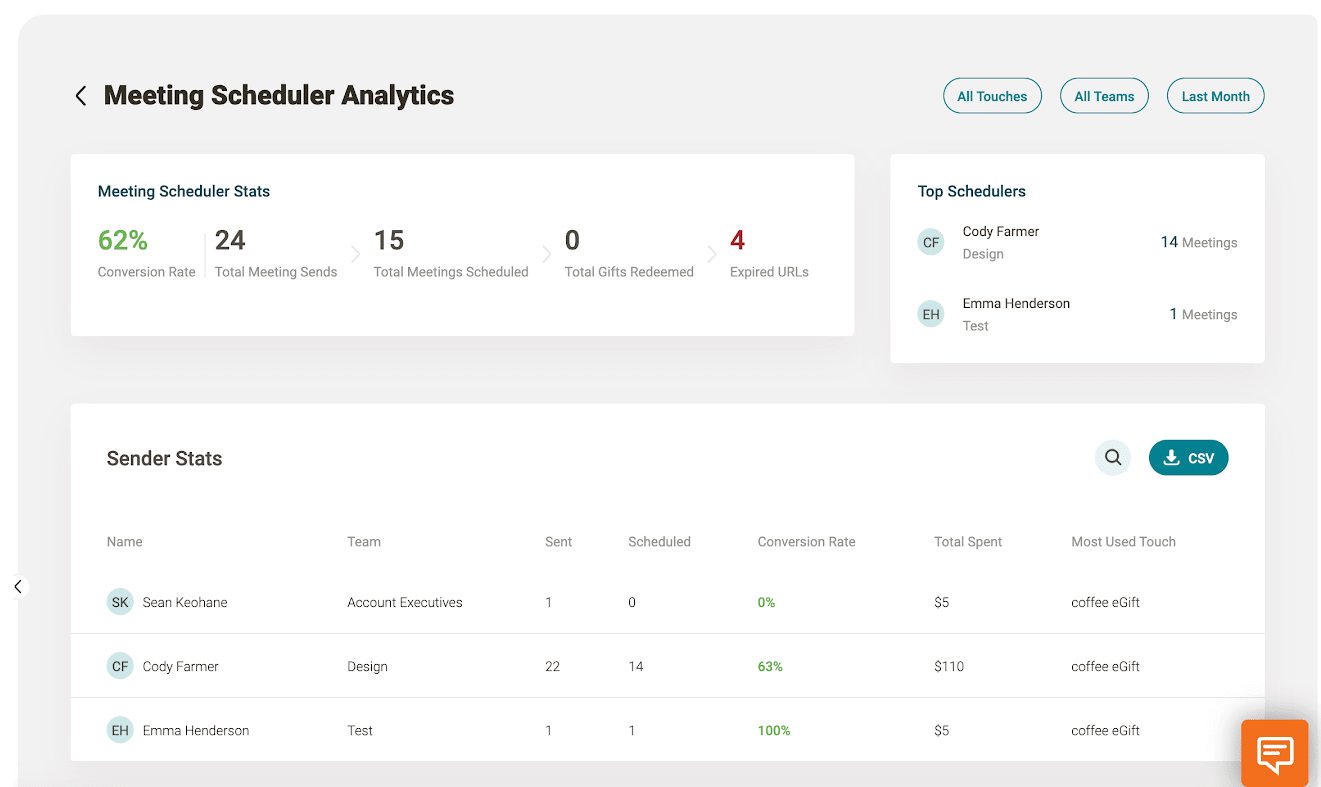Open the orange chat support widget
This screenshot has height=787, width=1321.
pyautogui.click(x=1275, y=753)
